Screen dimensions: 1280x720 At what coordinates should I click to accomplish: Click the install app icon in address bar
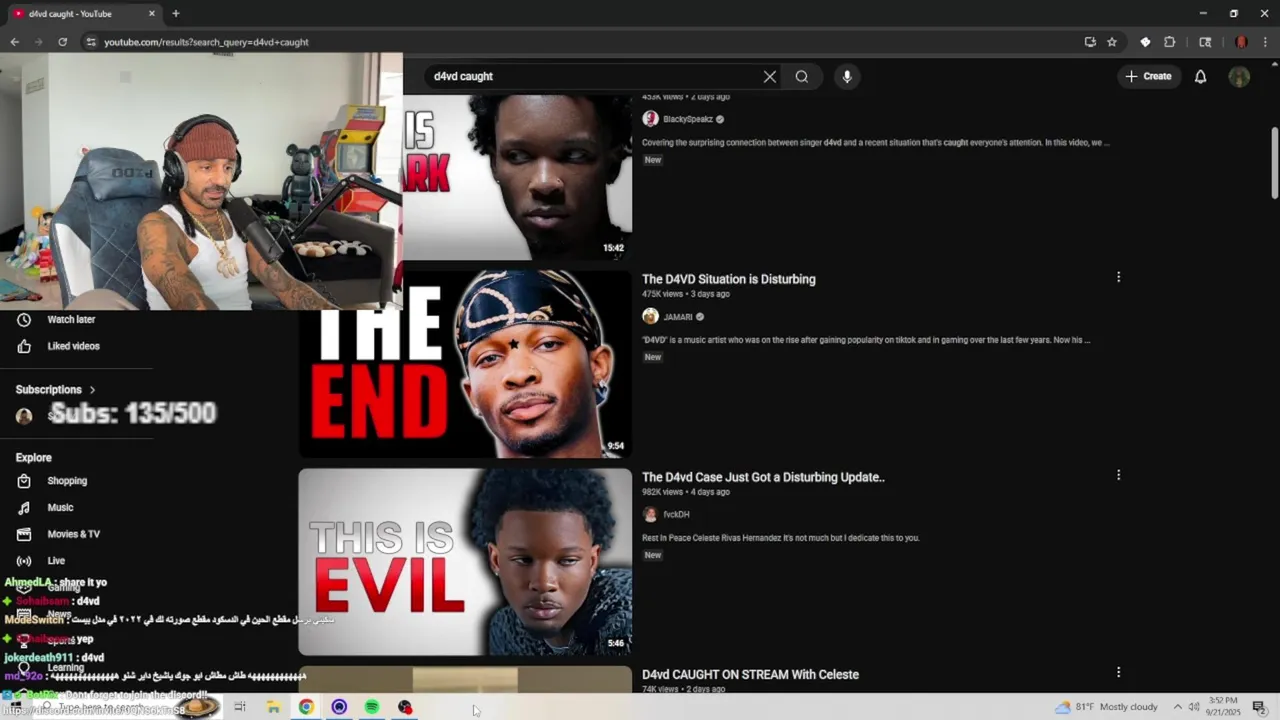click(x=1090, y=42)
